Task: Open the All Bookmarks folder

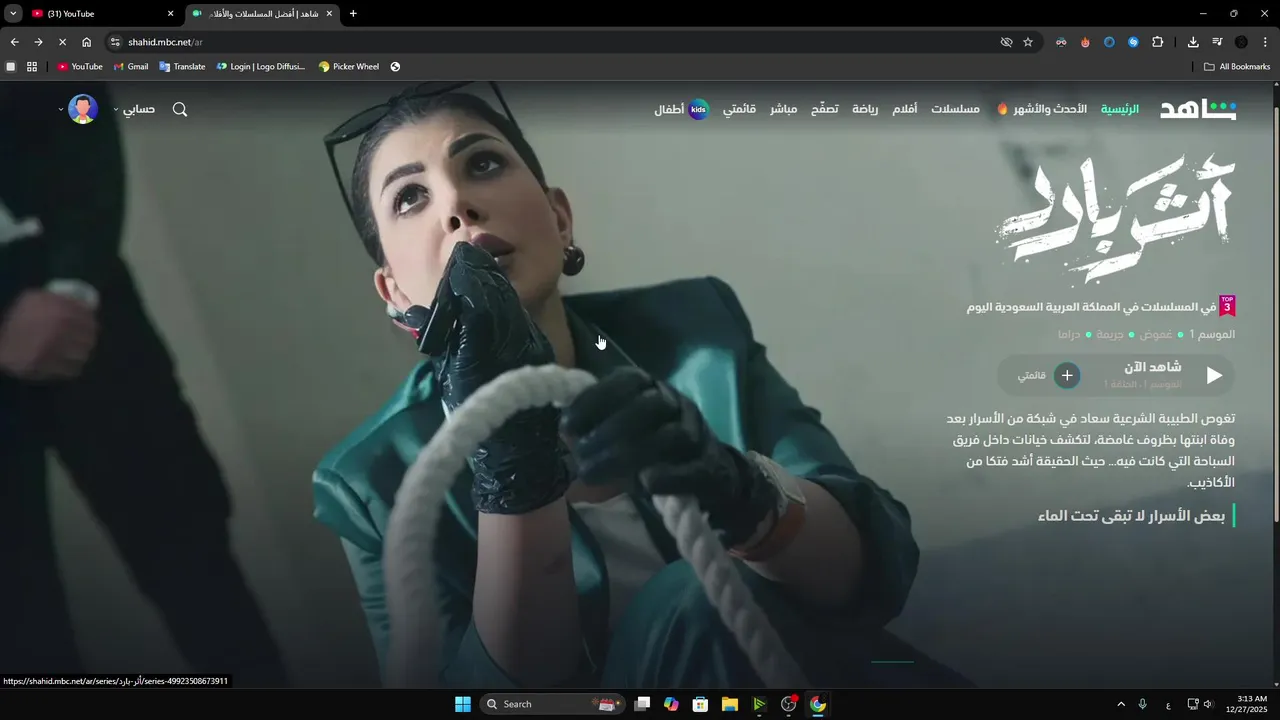Action: tap(1237, 67)
